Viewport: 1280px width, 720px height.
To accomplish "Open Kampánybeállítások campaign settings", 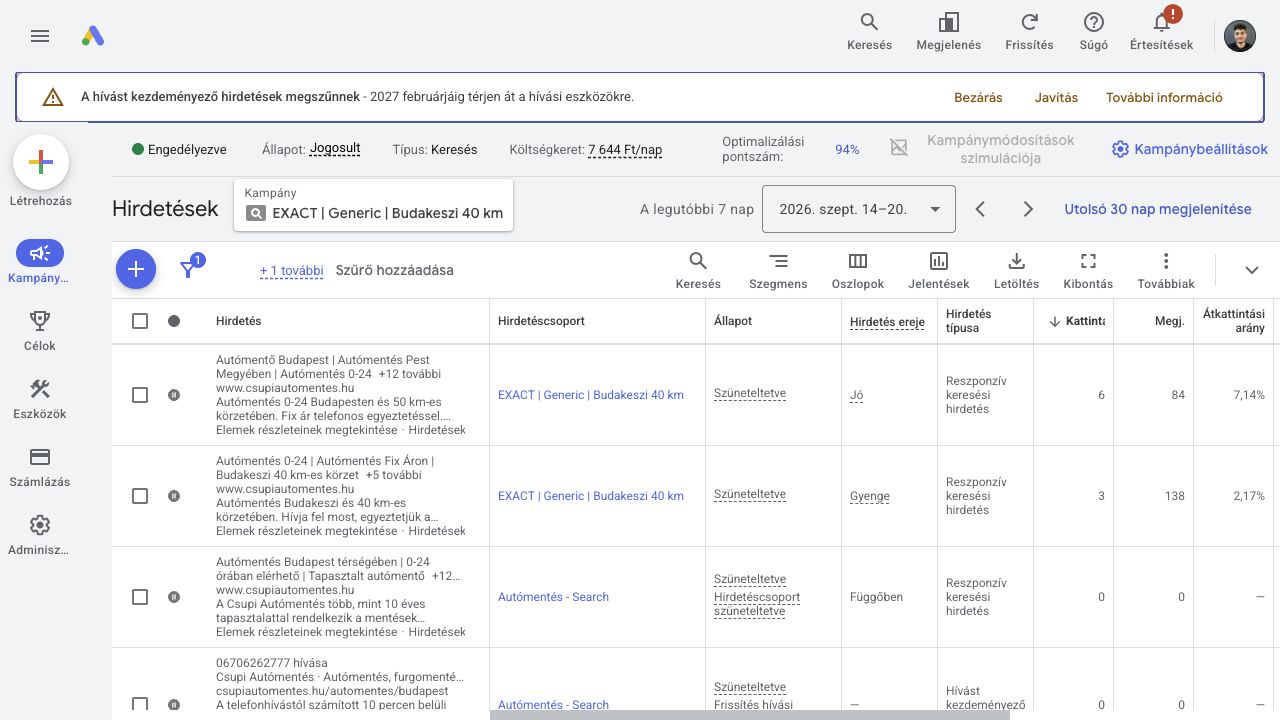I will tap(1189, 149).
